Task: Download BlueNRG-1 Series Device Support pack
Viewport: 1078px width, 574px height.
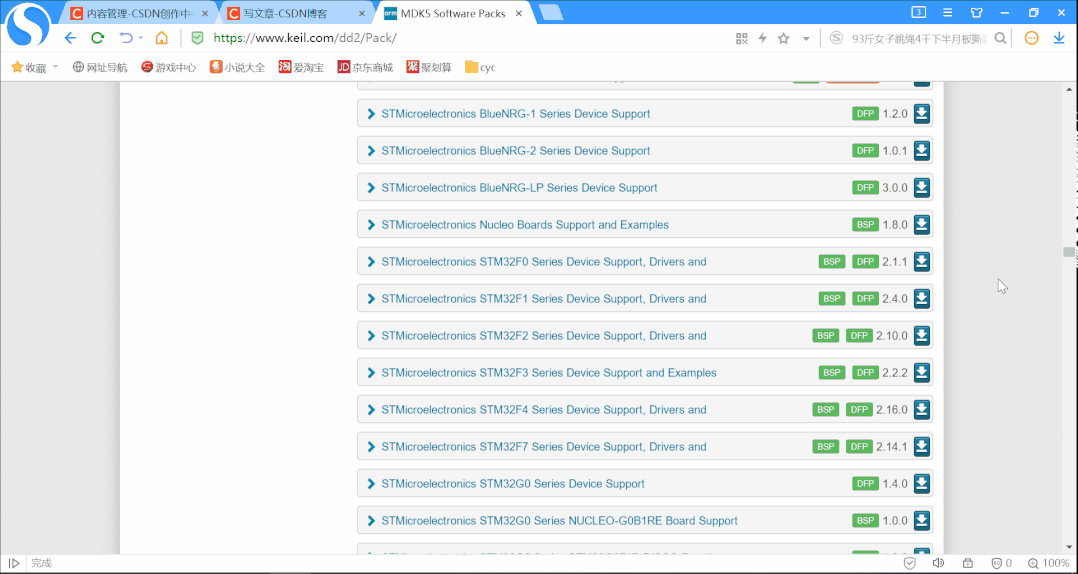Action: point(921,113)
